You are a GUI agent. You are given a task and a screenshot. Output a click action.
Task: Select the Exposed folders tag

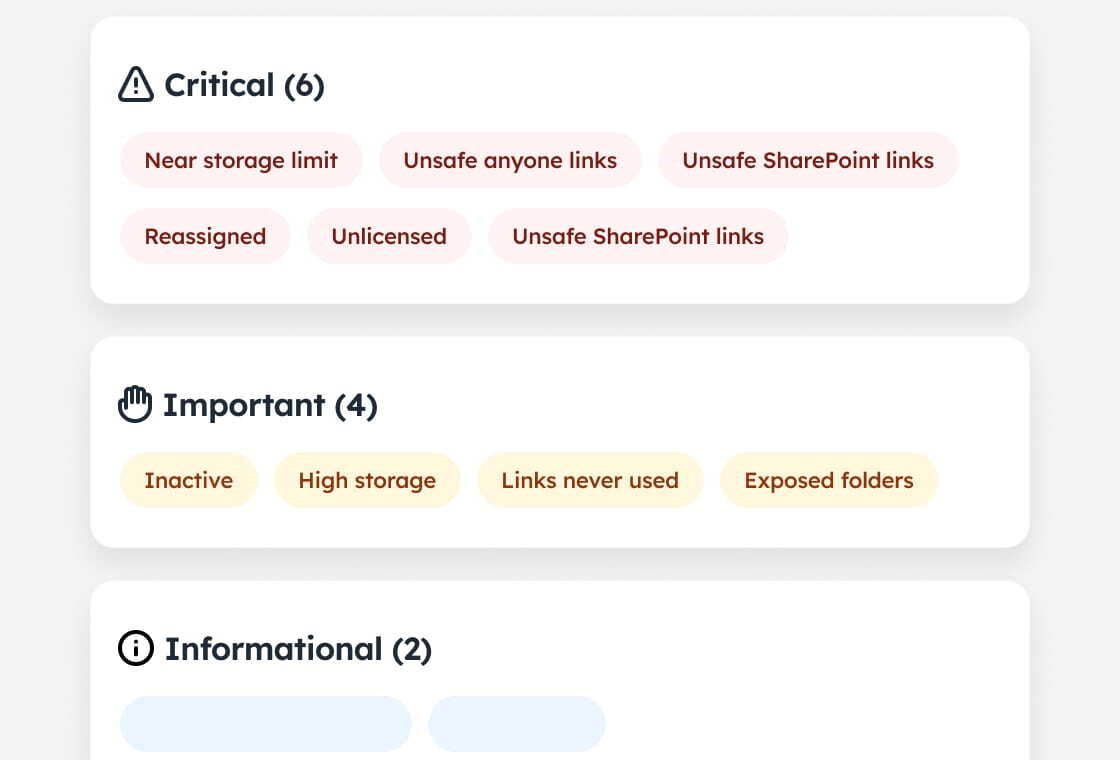[829, 480]
